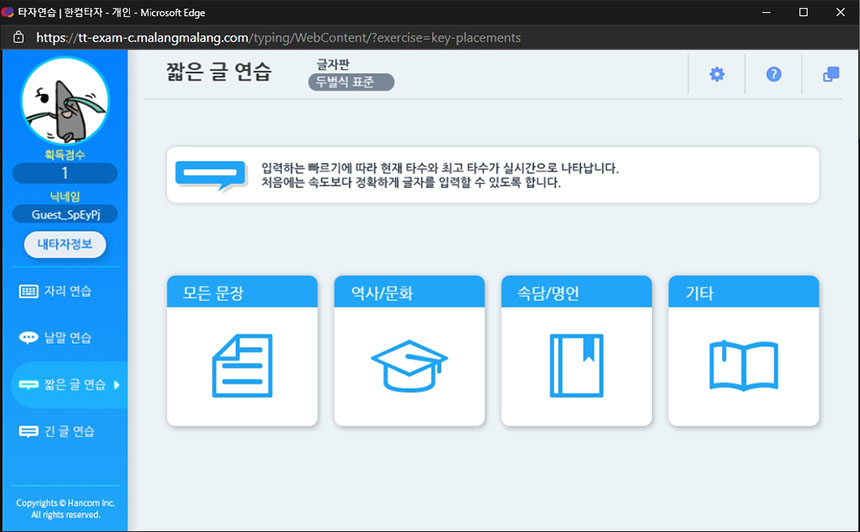This screenshot has width=860, height=532.
Task: Click the bookmarked book icon
Action: pos(576,365)
